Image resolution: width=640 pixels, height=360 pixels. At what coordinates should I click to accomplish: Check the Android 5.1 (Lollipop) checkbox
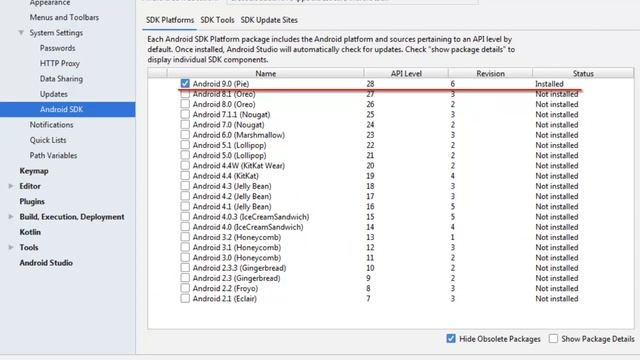[x=185, y=145]
